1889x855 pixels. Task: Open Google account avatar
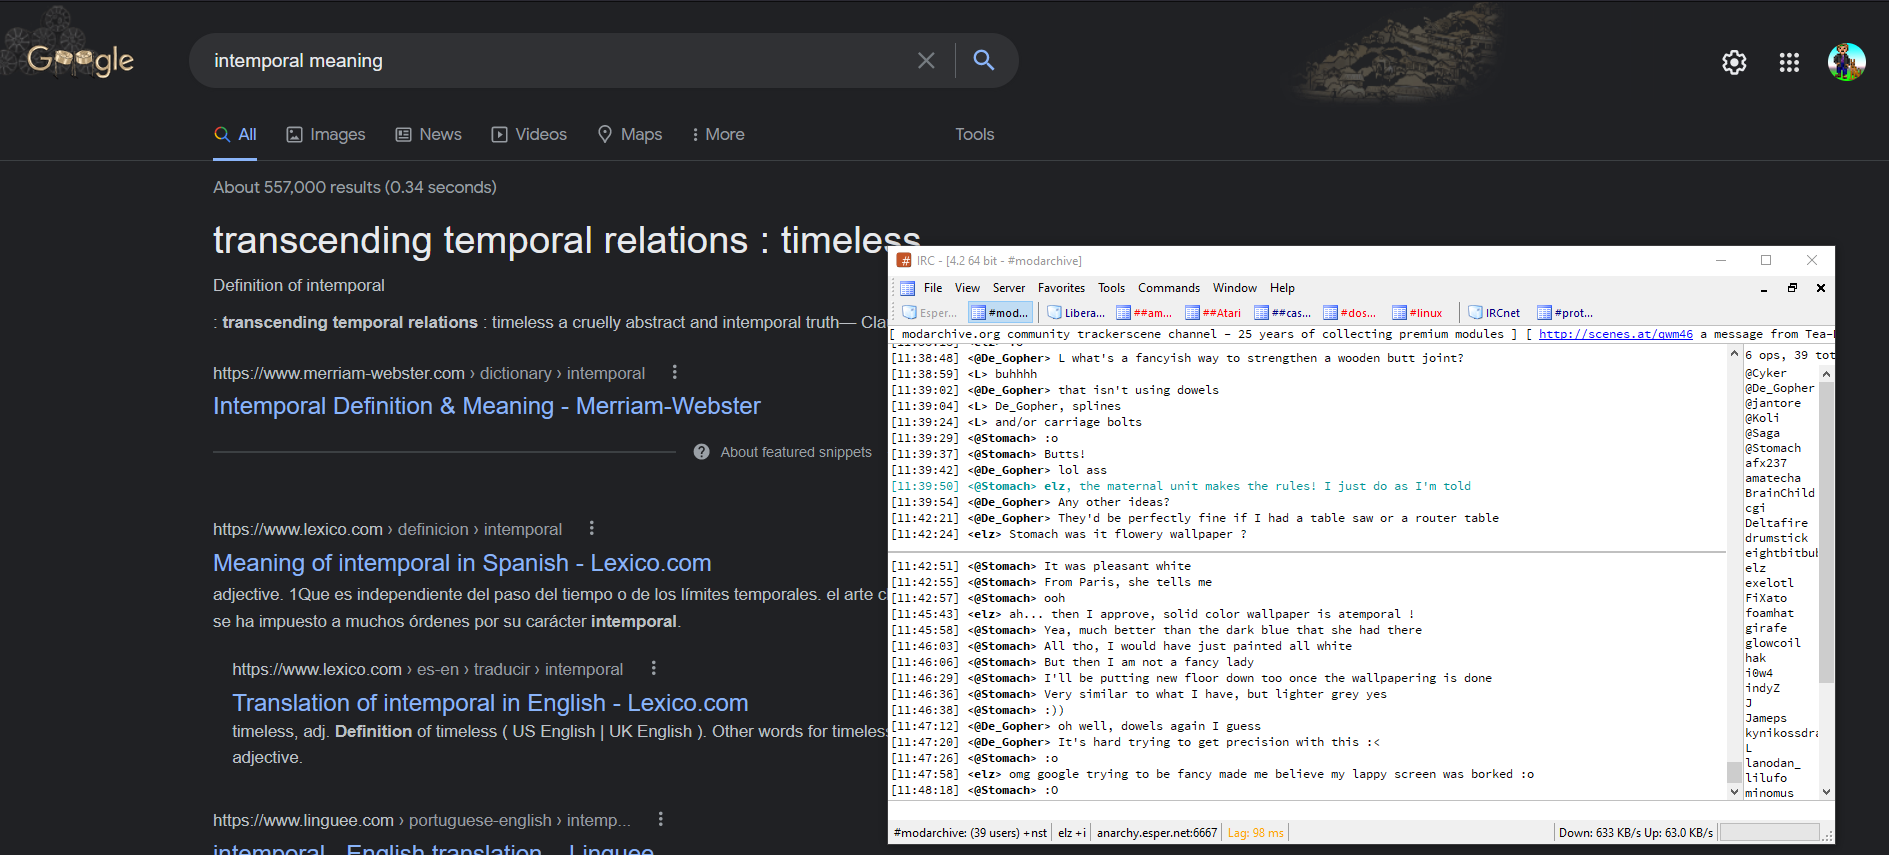[x=1846, y=62]
